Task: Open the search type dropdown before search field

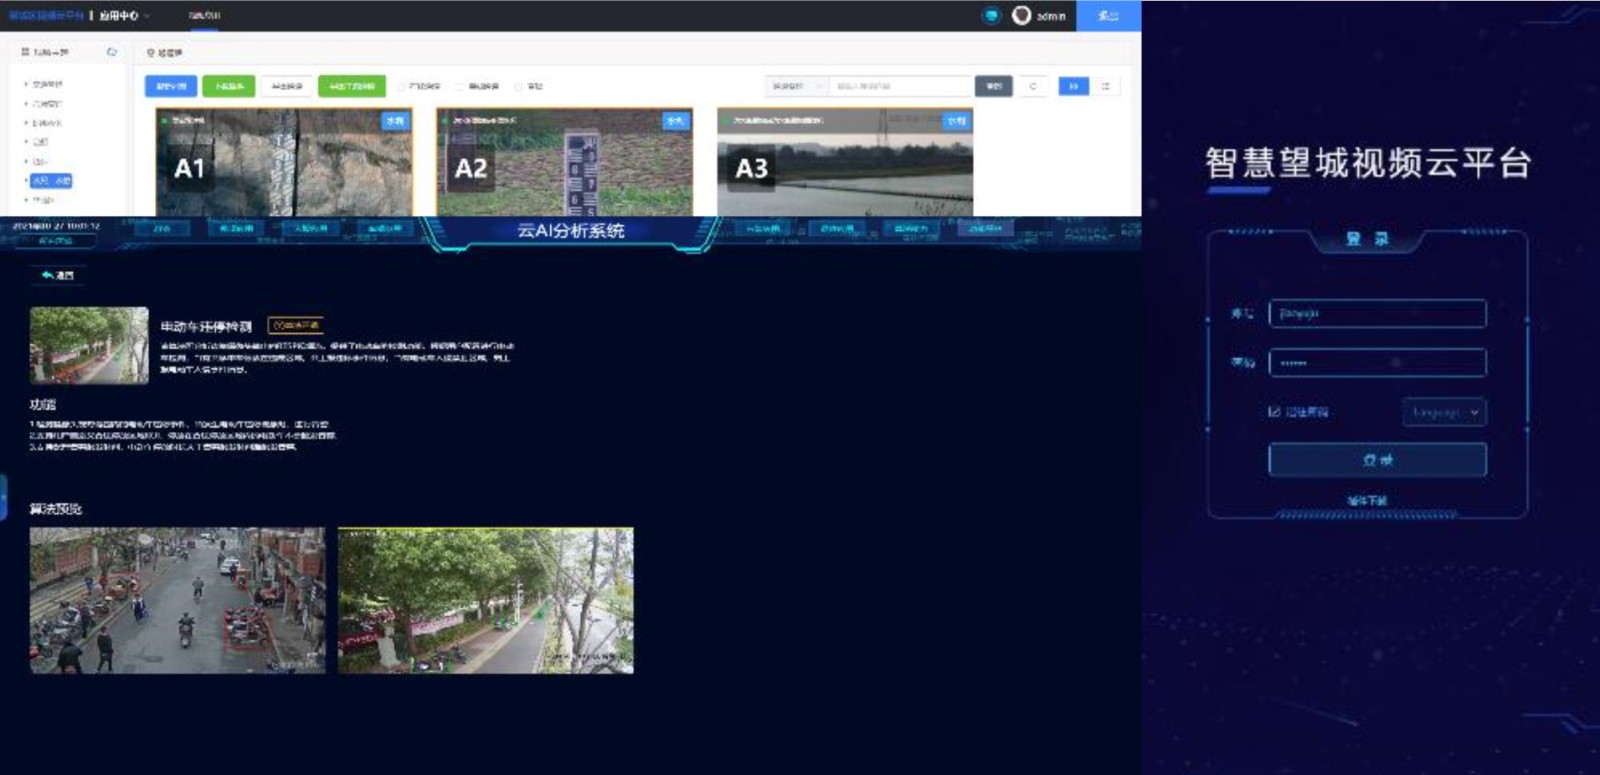Action: pos(796,86)
